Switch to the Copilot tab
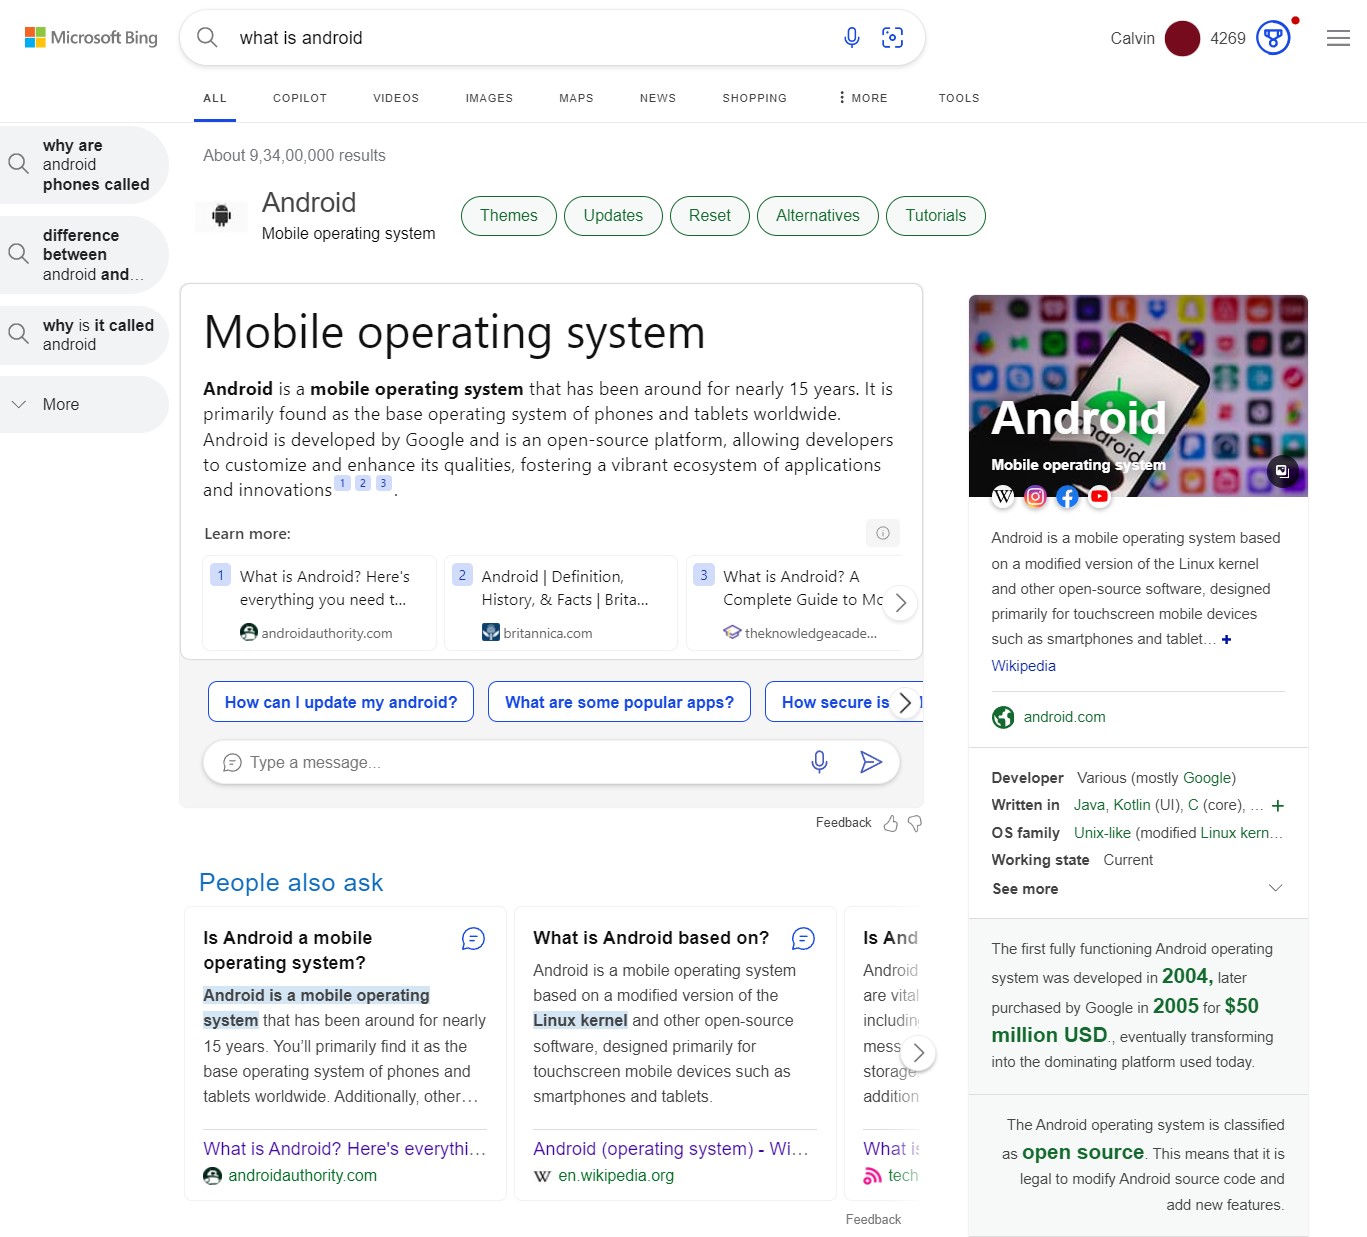The width and height of the screenshot is (1367, 1237). tap(300, 98)
